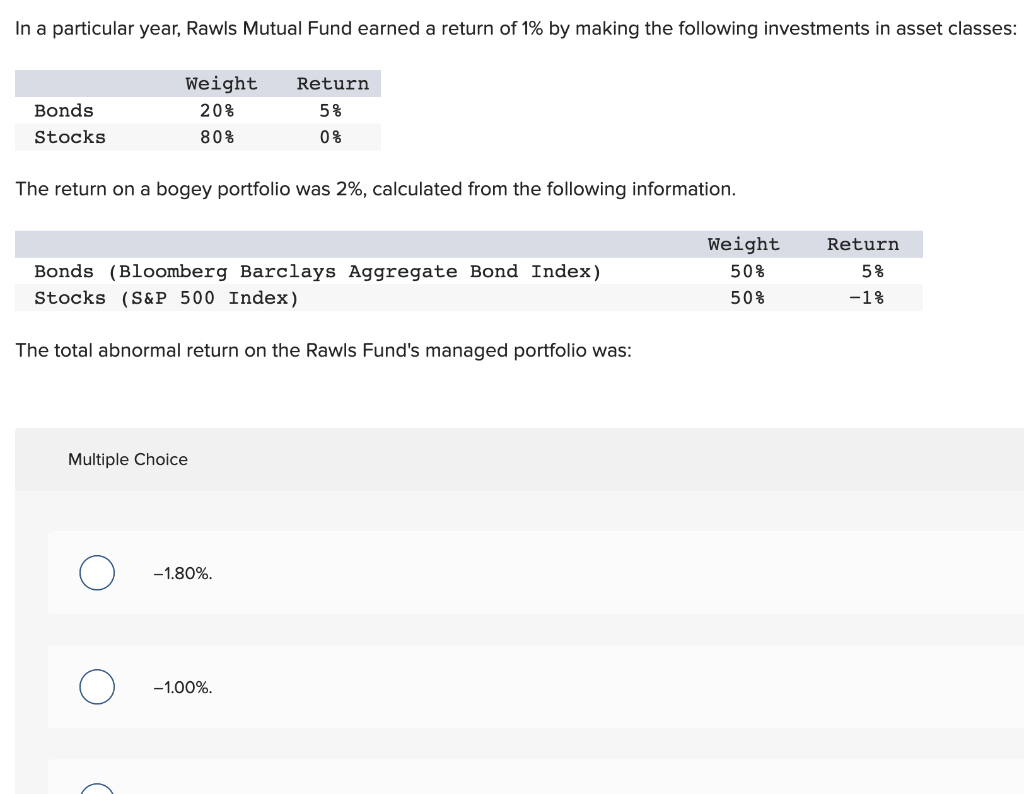Click the Multiple Choice section header
This screenshot has width=1024, height=794.
click(127, 459)
